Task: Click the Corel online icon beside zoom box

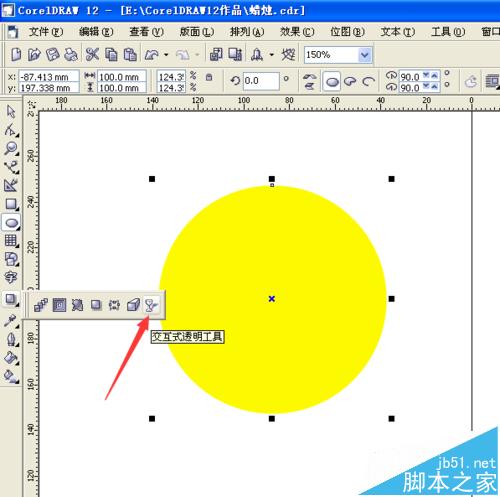Action: tap(288, 54)
